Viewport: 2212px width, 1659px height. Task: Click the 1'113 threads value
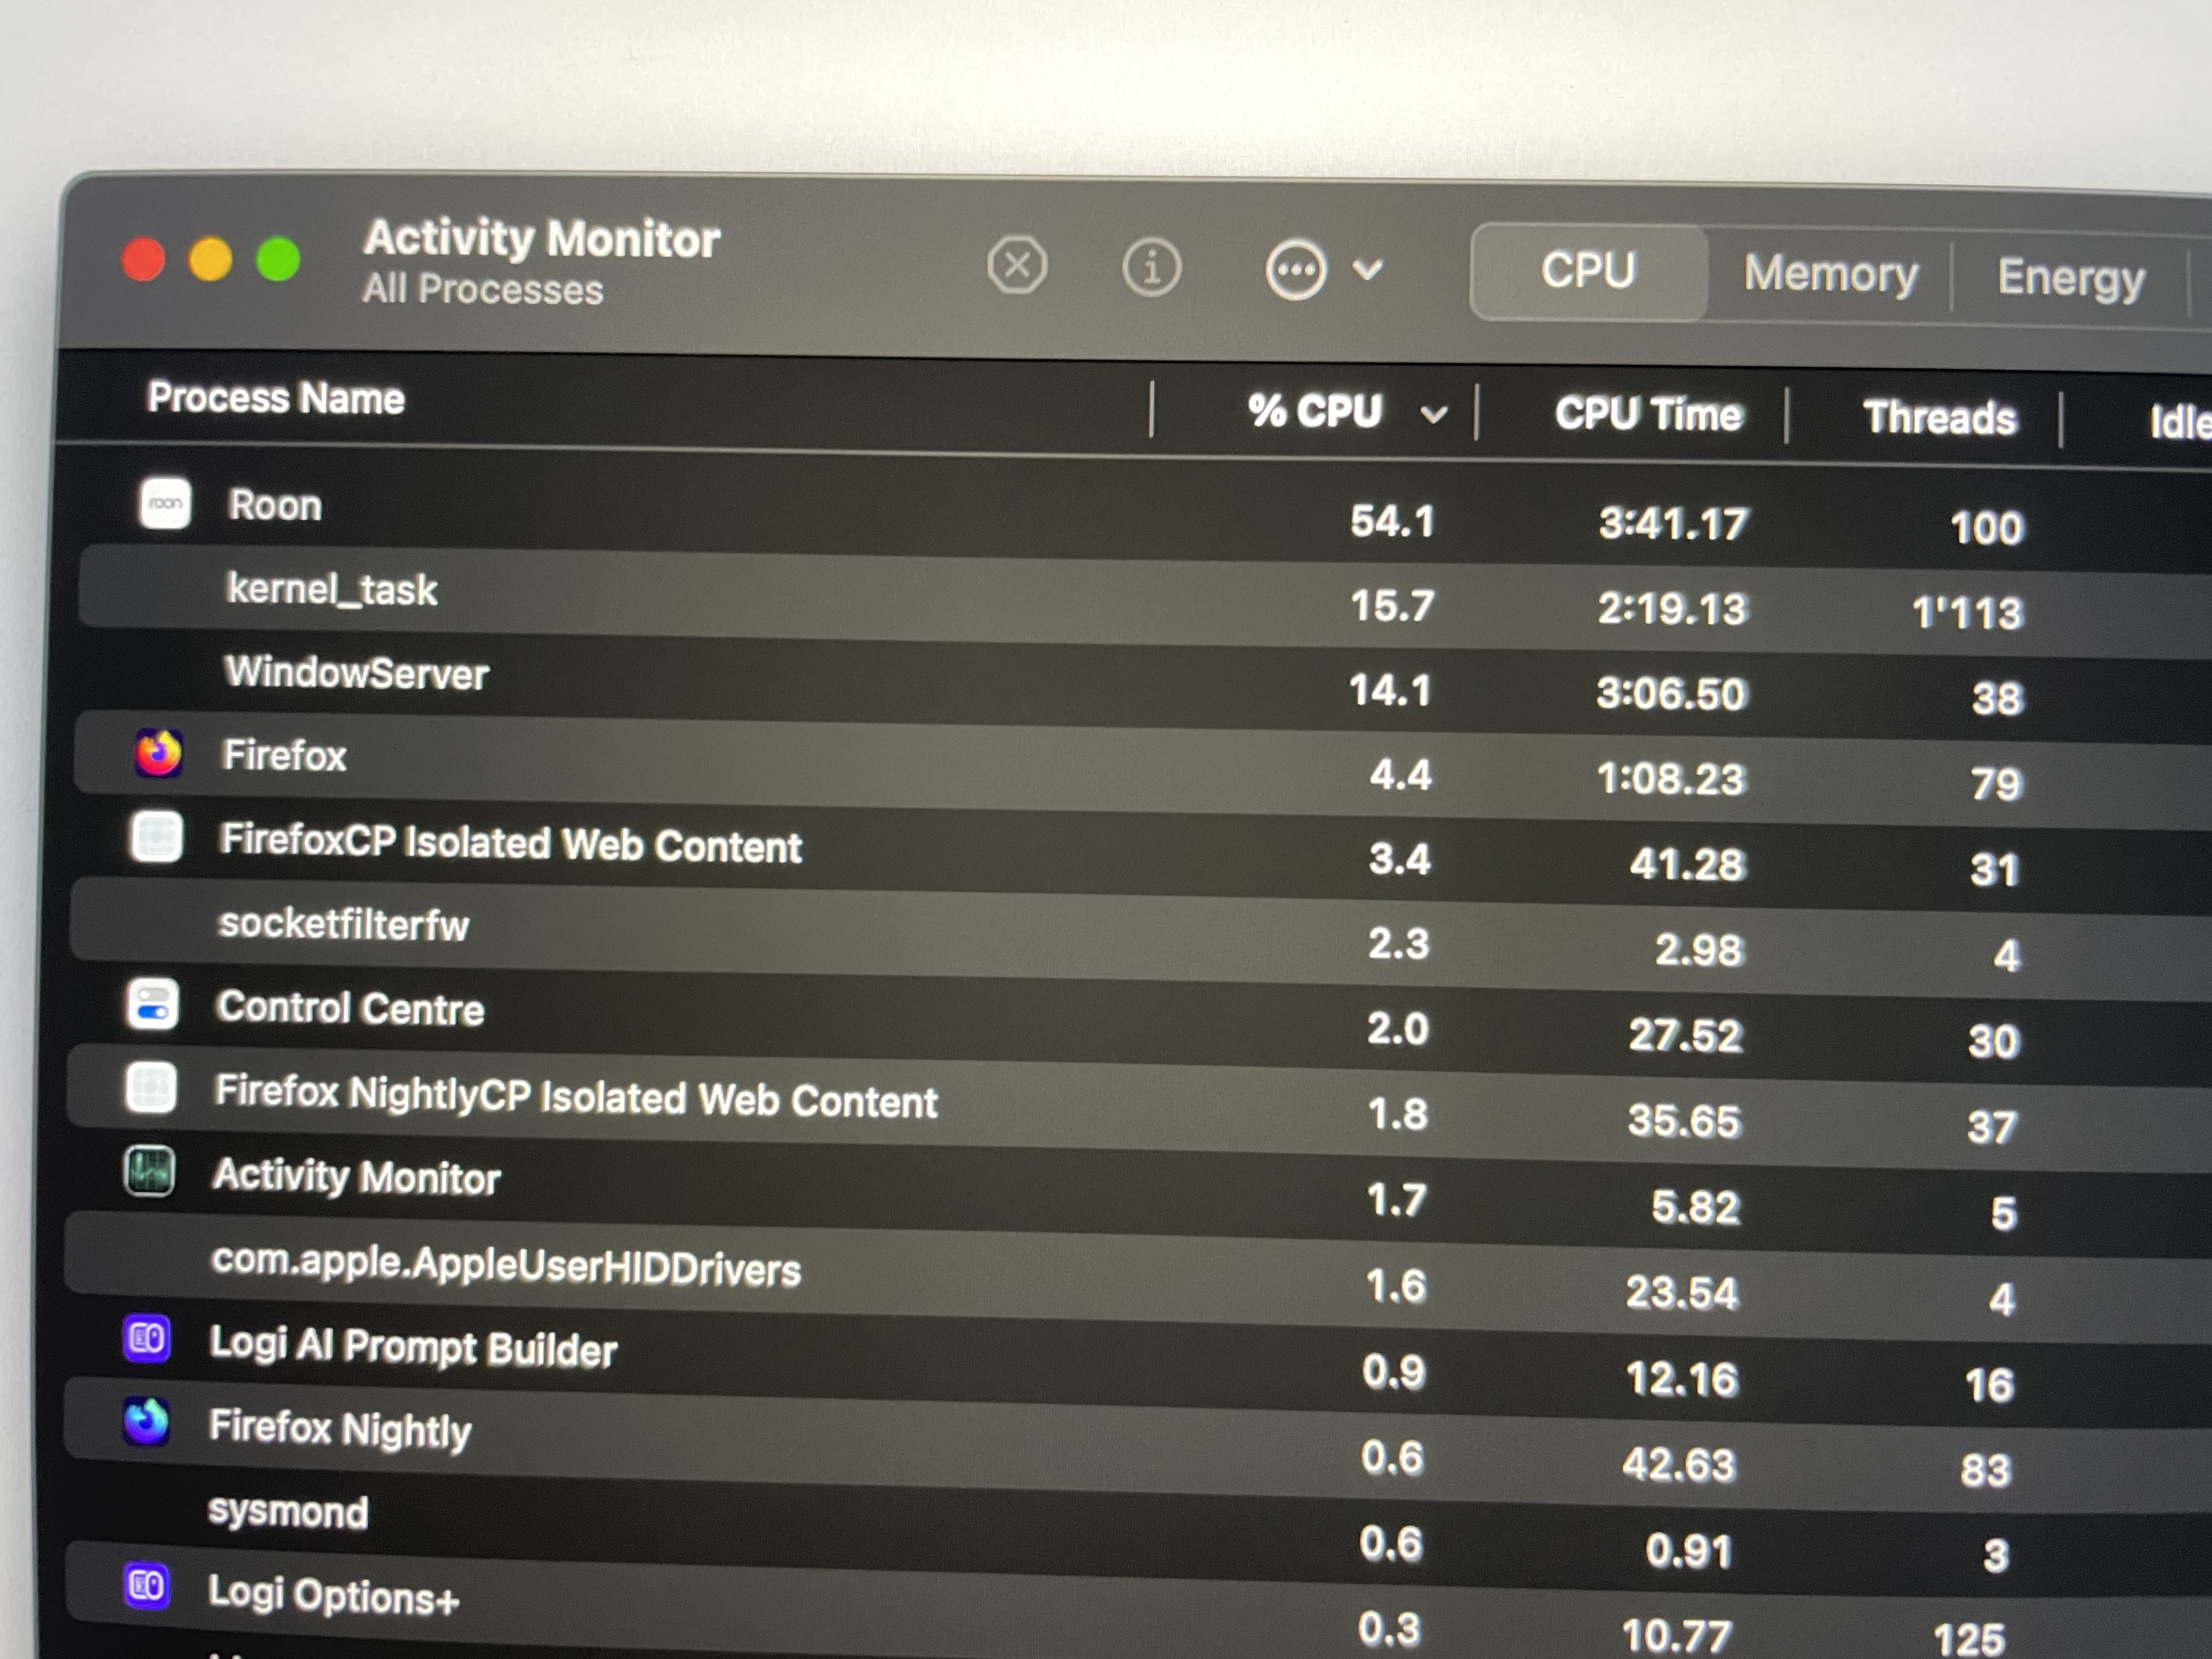click(1967, 613)
